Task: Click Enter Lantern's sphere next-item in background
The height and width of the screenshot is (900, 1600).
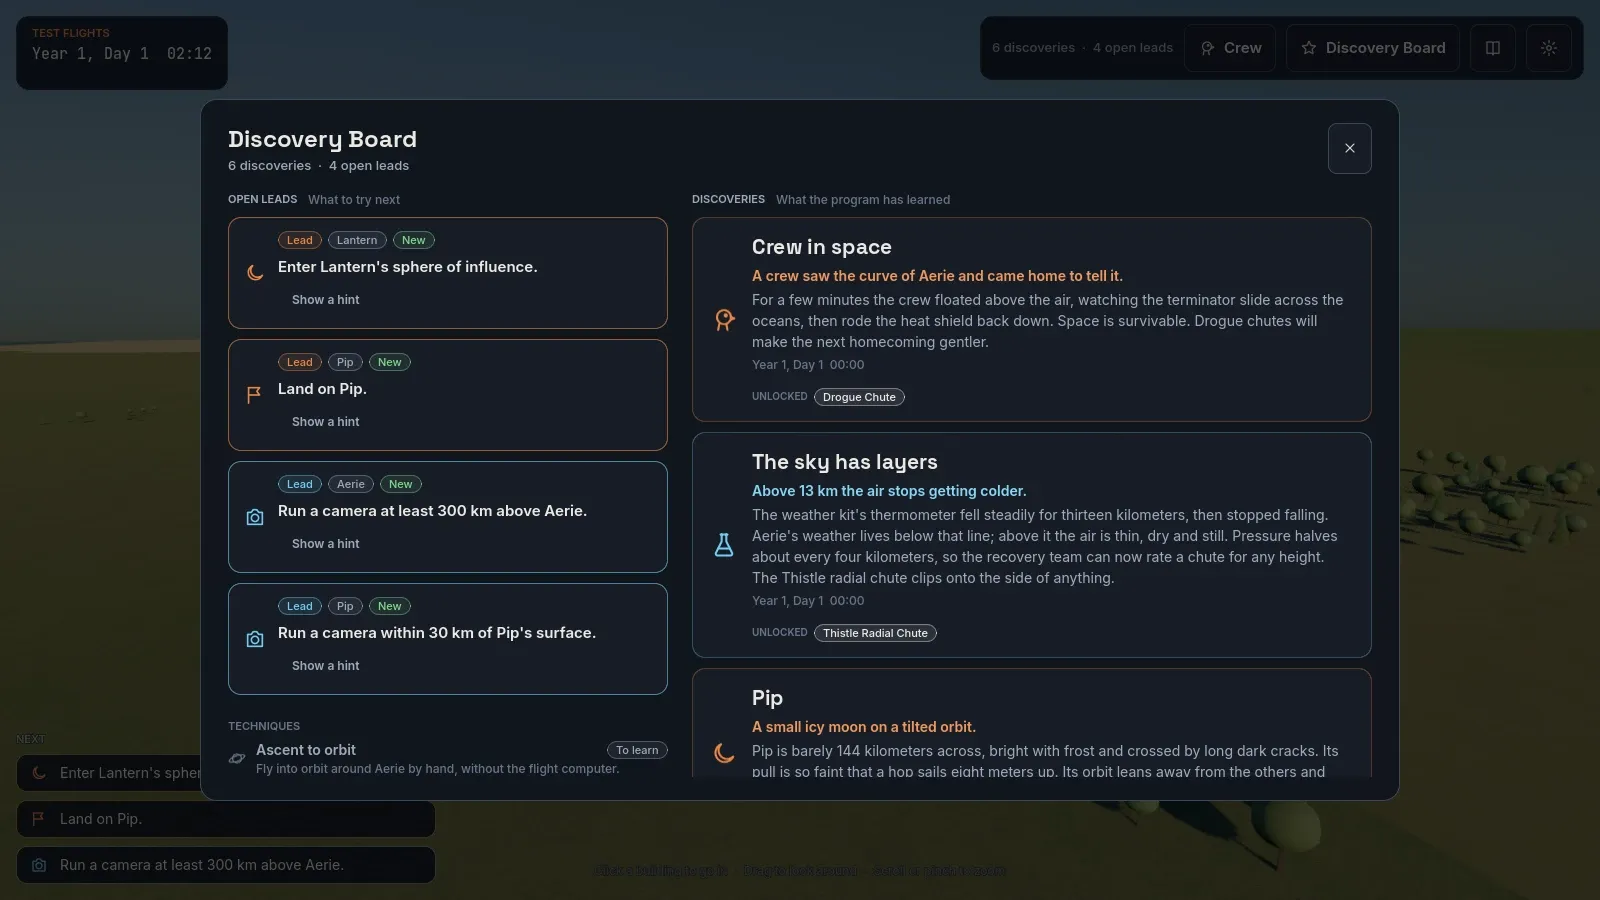Action: [109, 773]
